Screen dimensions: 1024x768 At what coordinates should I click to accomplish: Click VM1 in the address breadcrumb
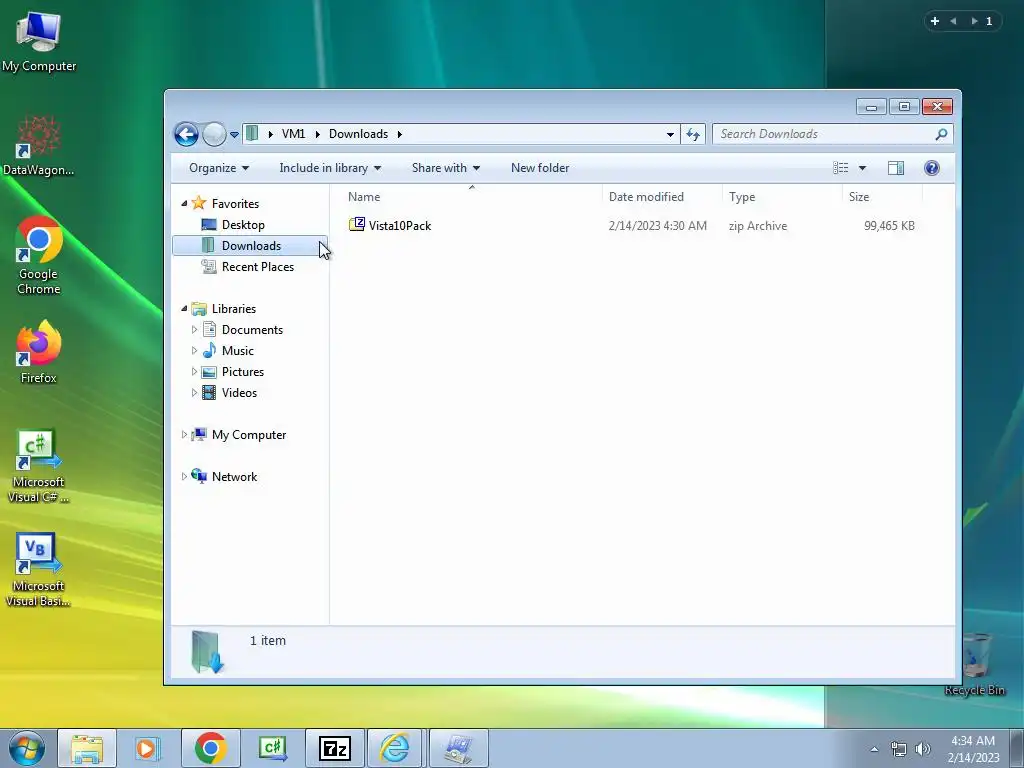point(293,134)
